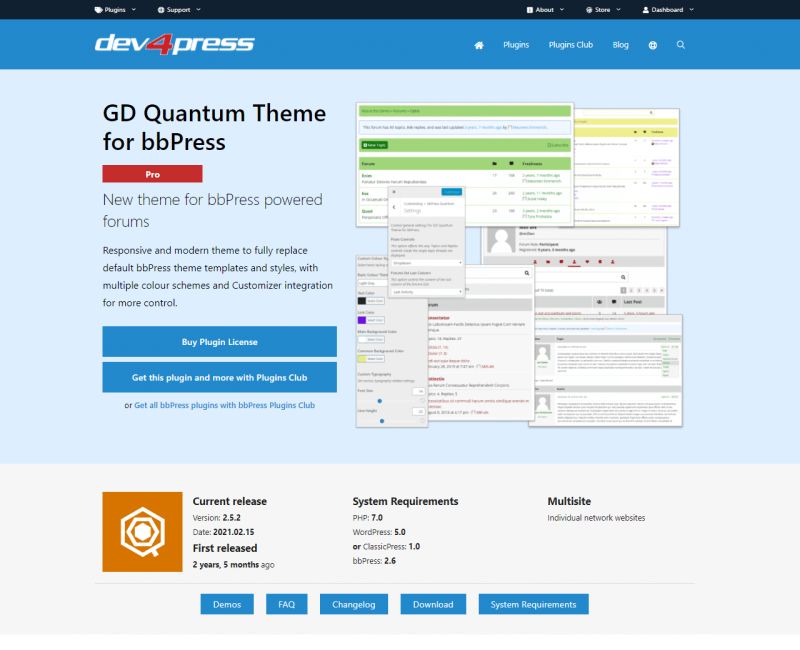Click the cart icon beside Store
Viewport: 800px width, 650px height.
(587, 10)
